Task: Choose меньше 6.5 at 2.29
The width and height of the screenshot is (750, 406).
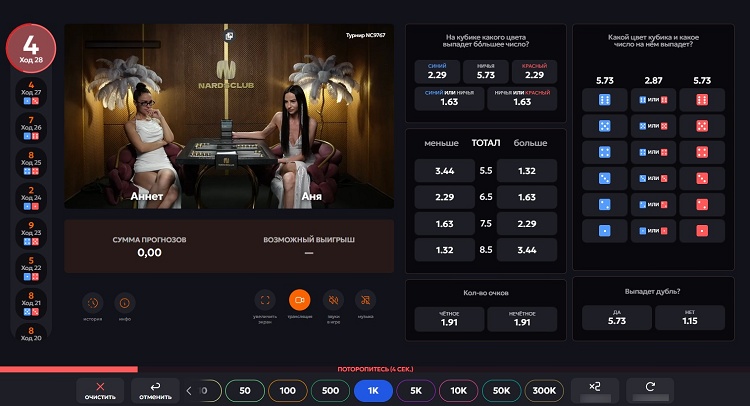Action: click(x=445, y=197)
